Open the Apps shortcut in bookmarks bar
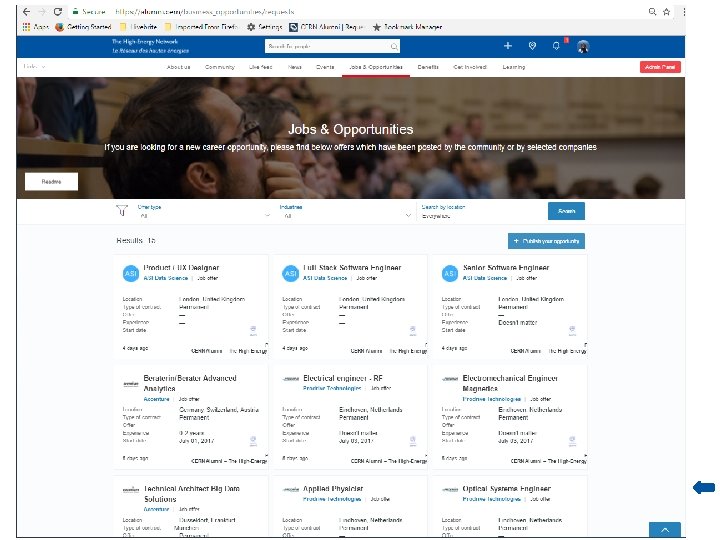 [x=36, y=27]
